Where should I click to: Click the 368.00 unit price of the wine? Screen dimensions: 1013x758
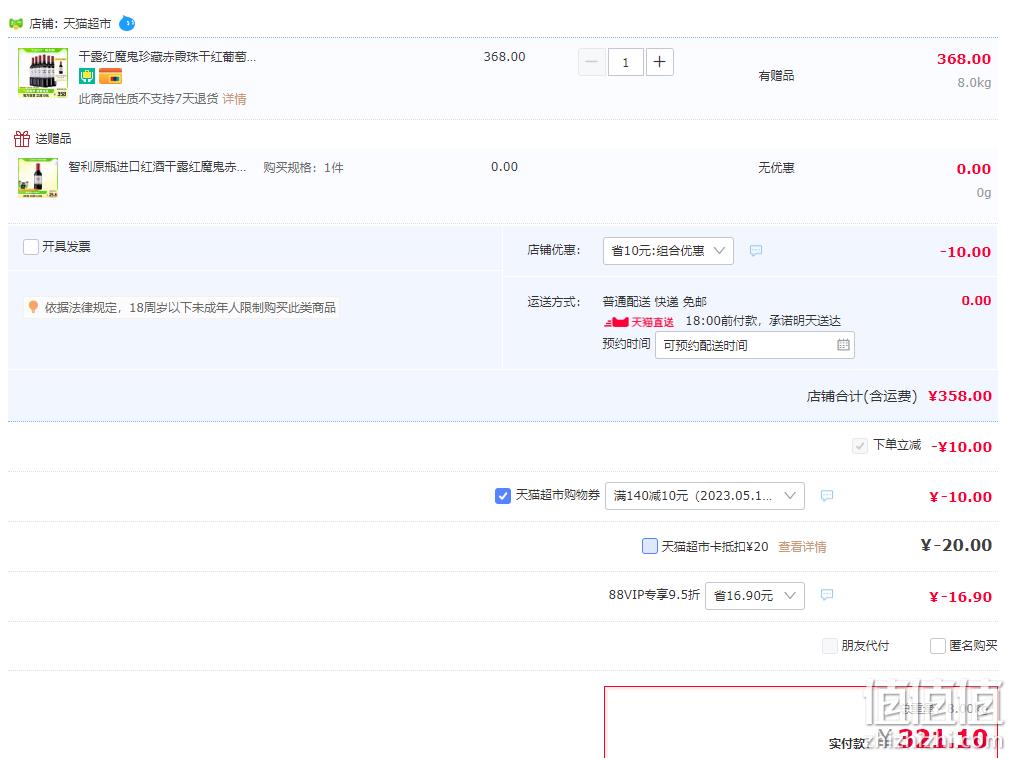504,57
